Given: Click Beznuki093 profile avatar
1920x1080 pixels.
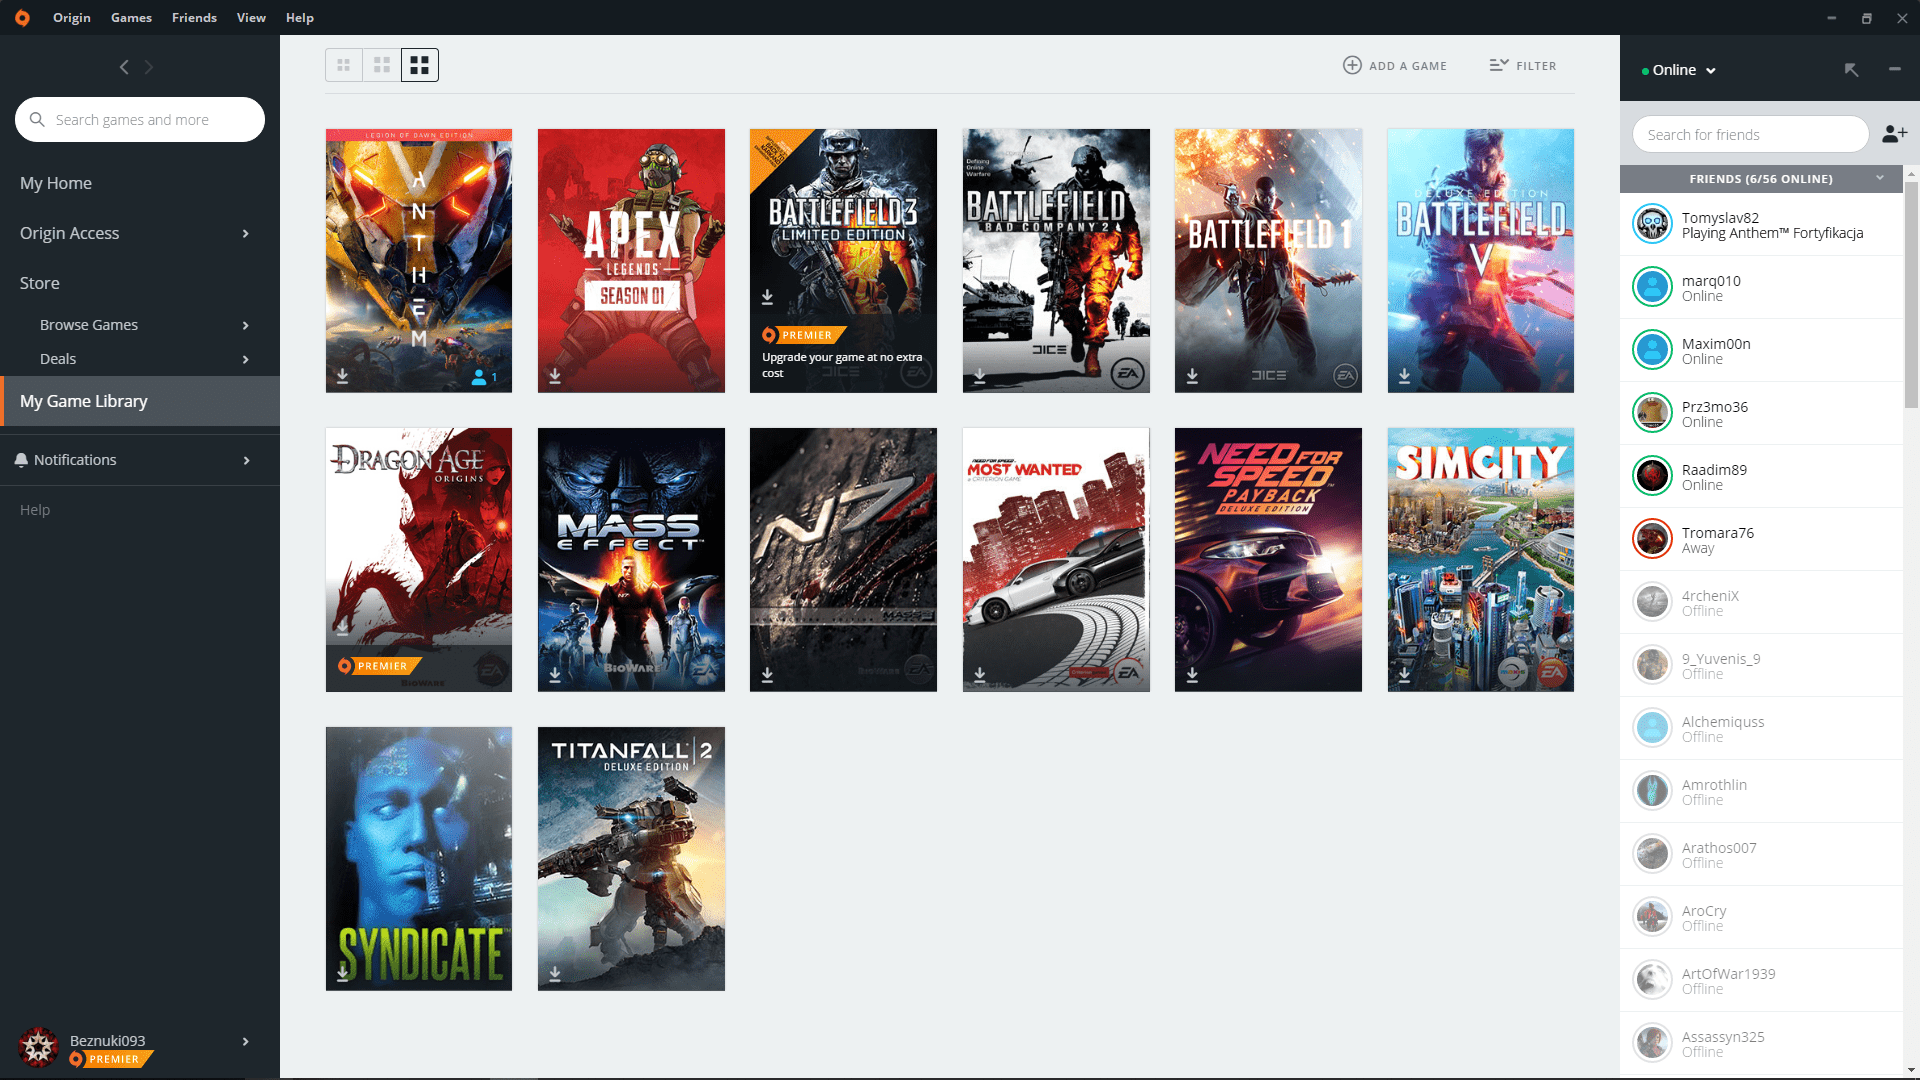Looking at the screenshot, I should pos(38,1047).
